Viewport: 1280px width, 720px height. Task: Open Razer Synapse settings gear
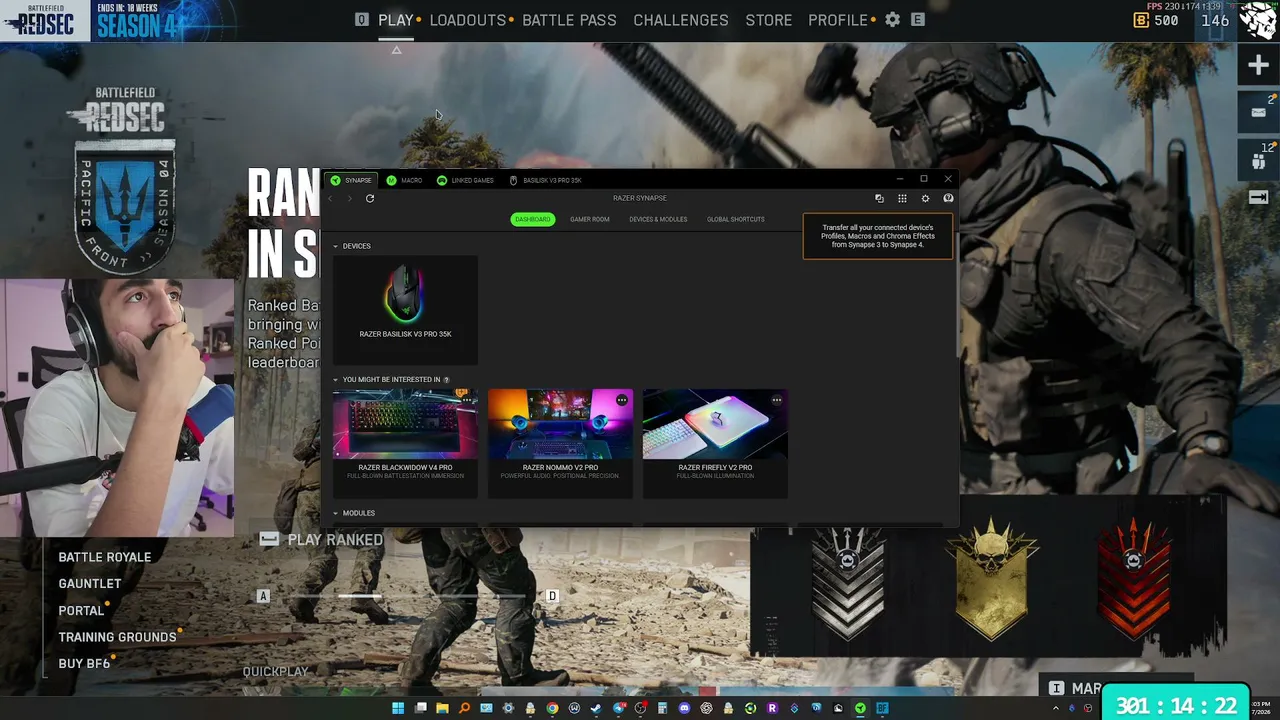[x=925, y=198]
